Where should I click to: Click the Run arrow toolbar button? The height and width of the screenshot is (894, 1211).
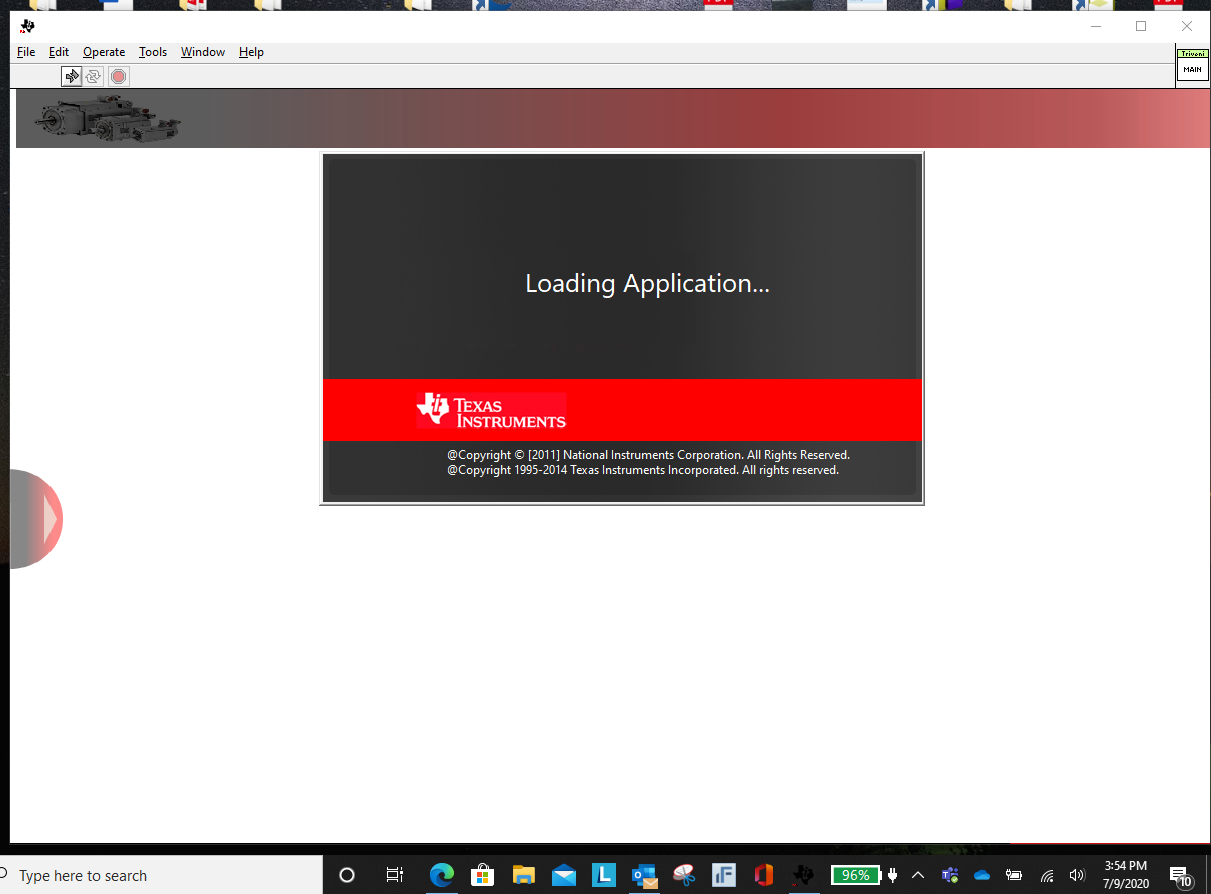[72, 76]
